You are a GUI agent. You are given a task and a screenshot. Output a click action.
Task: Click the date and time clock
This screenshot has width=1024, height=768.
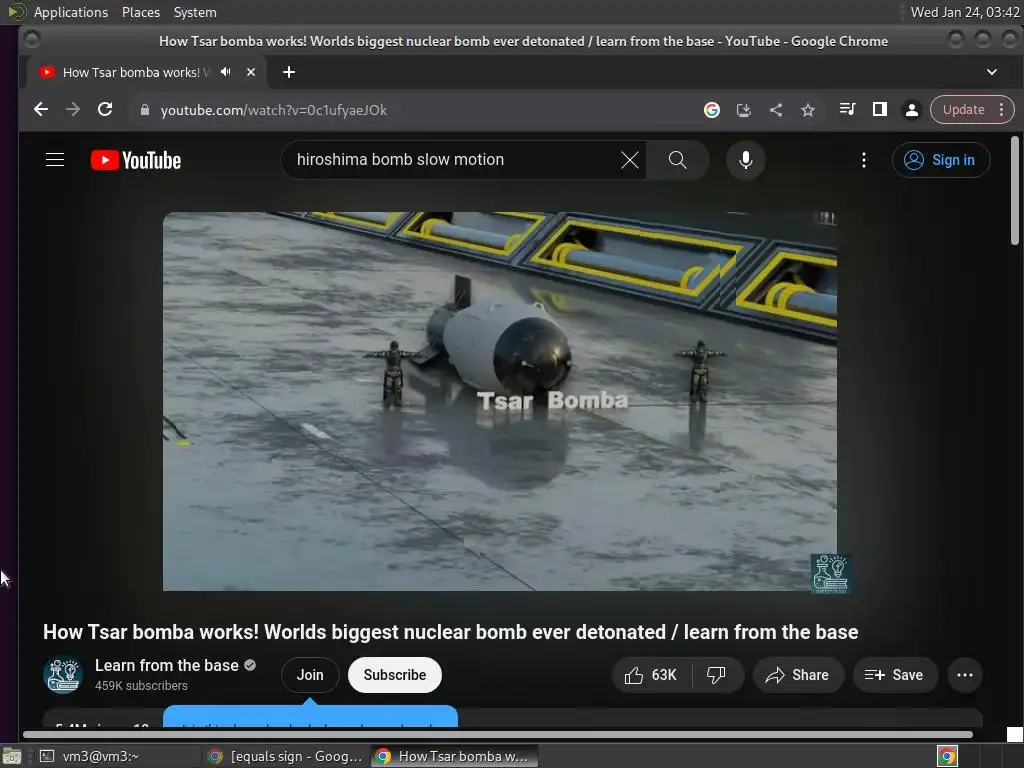tap(965, 12)
